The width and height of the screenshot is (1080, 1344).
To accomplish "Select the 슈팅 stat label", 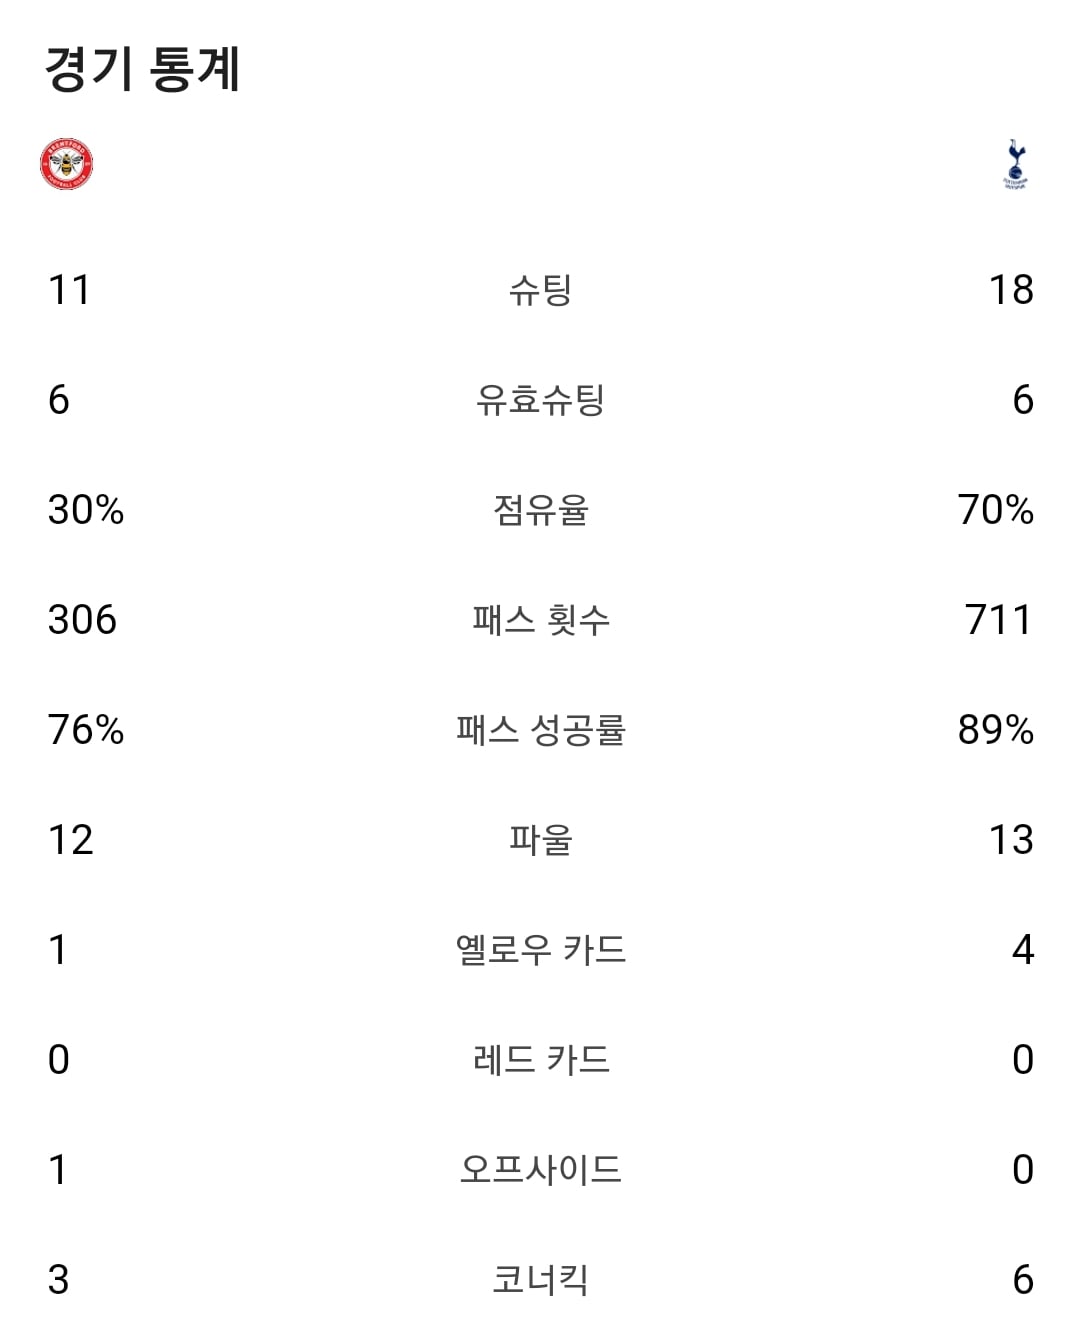I will point(540,290).
